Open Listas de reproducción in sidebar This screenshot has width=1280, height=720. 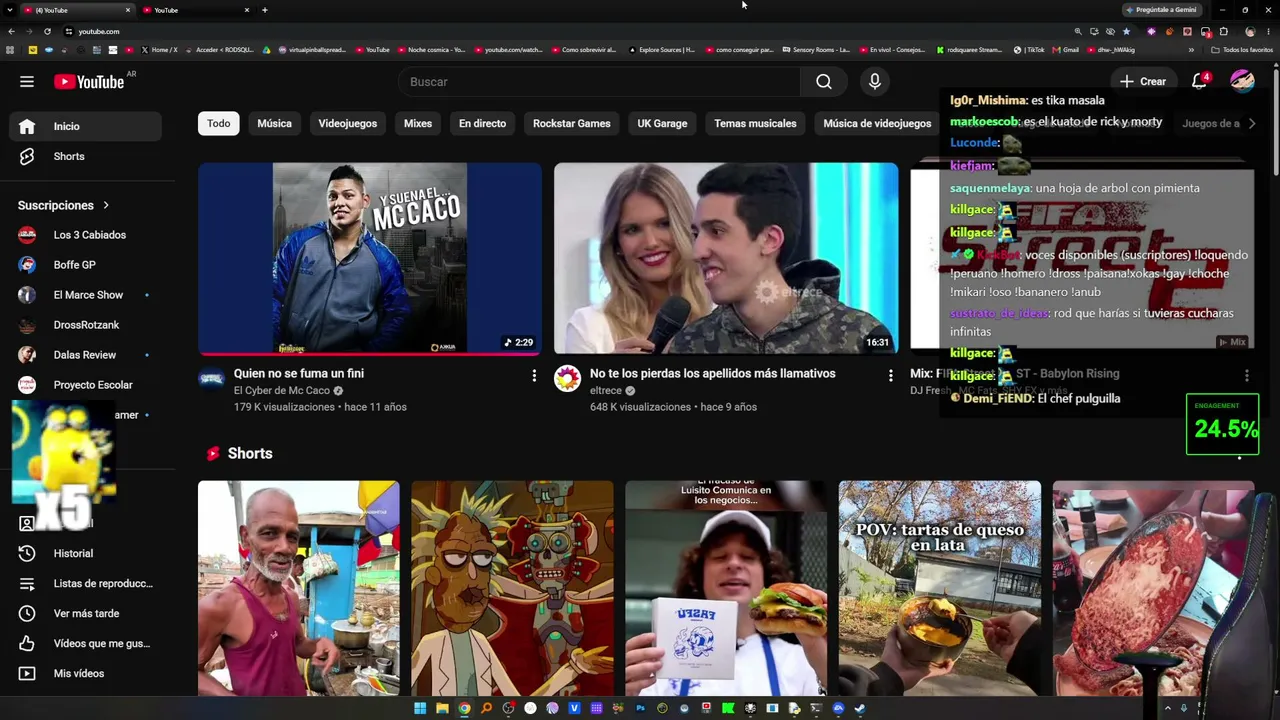point(85,584)
